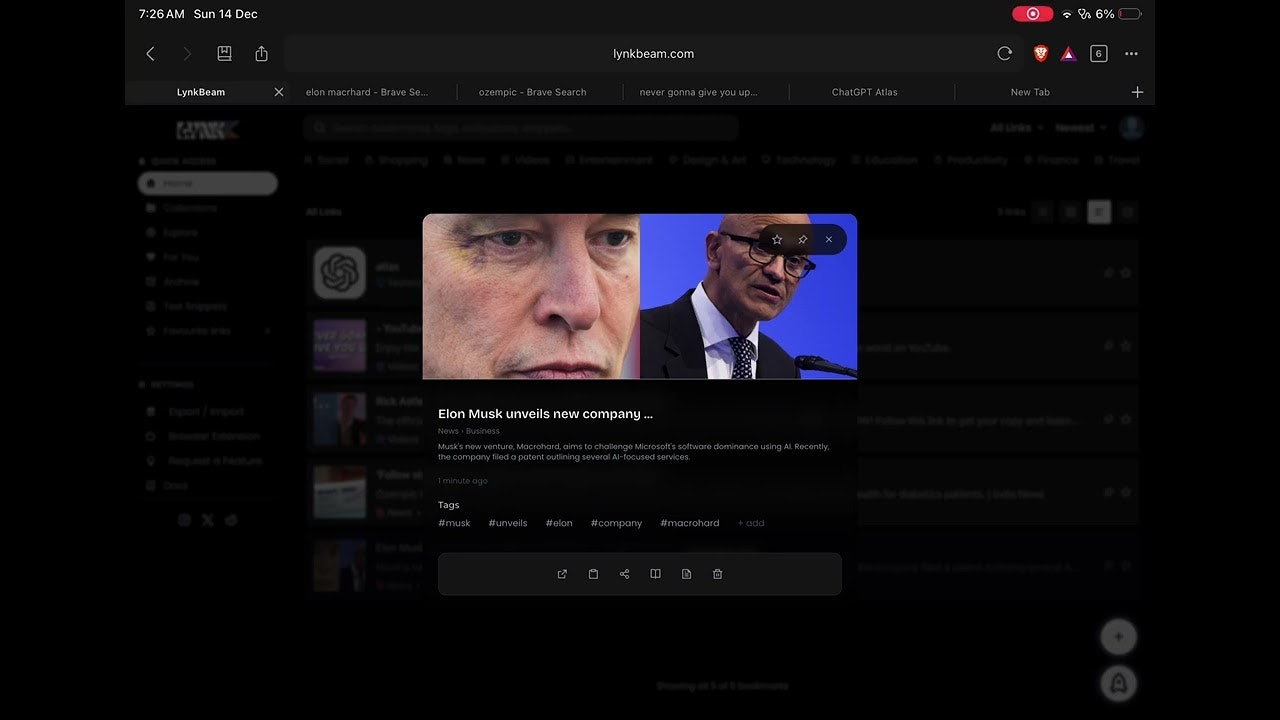Click the floating rocket button

click(1118, 683)
